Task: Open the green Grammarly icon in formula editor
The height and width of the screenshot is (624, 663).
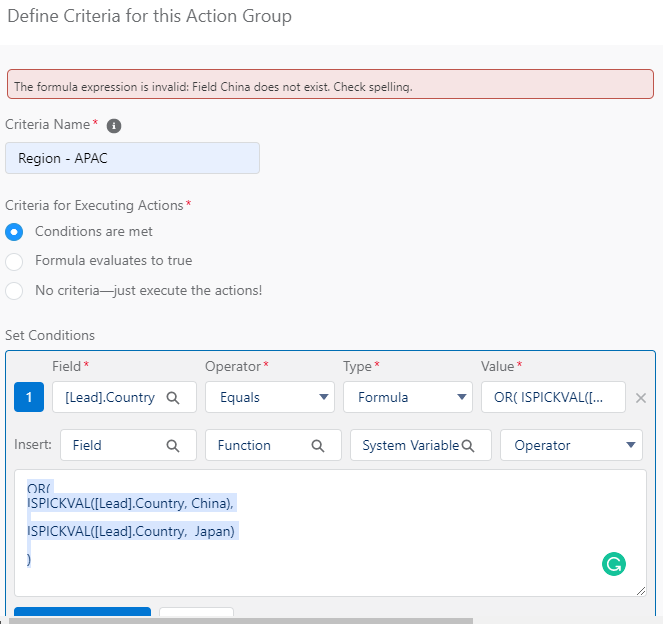Action: (613, 565)
